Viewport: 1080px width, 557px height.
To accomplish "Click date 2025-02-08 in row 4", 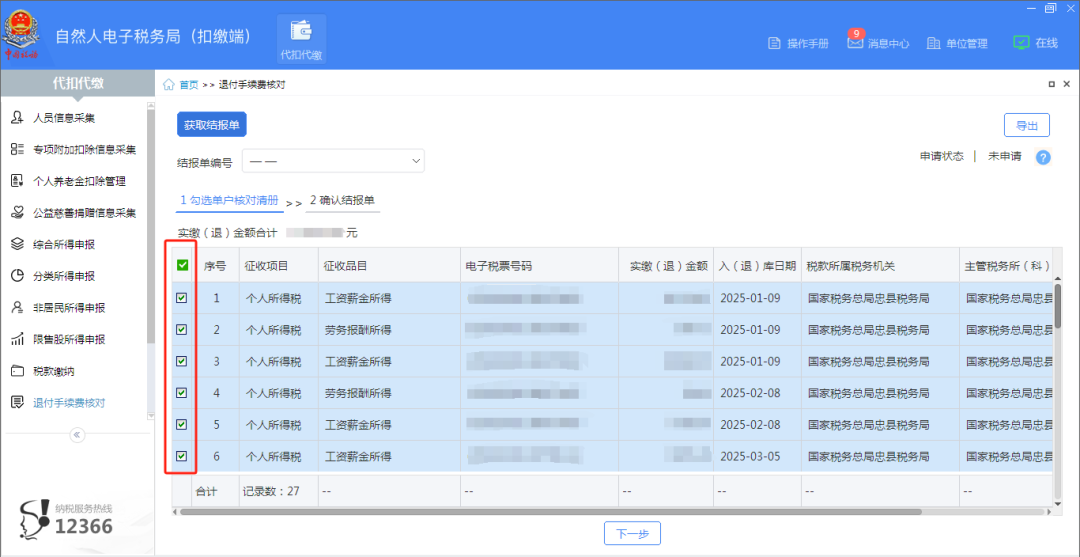I will [x=750, y=392].
